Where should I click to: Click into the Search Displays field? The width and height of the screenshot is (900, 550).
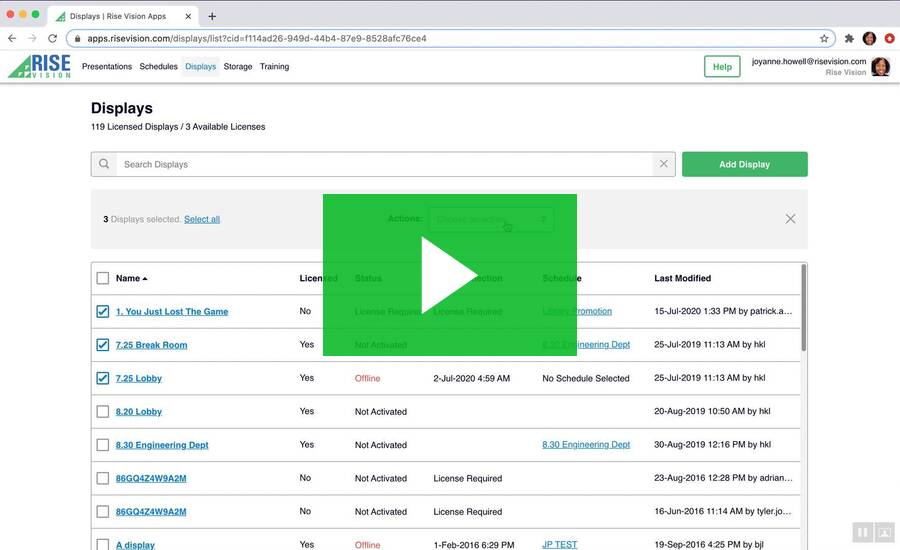click(x=384, y=164)
